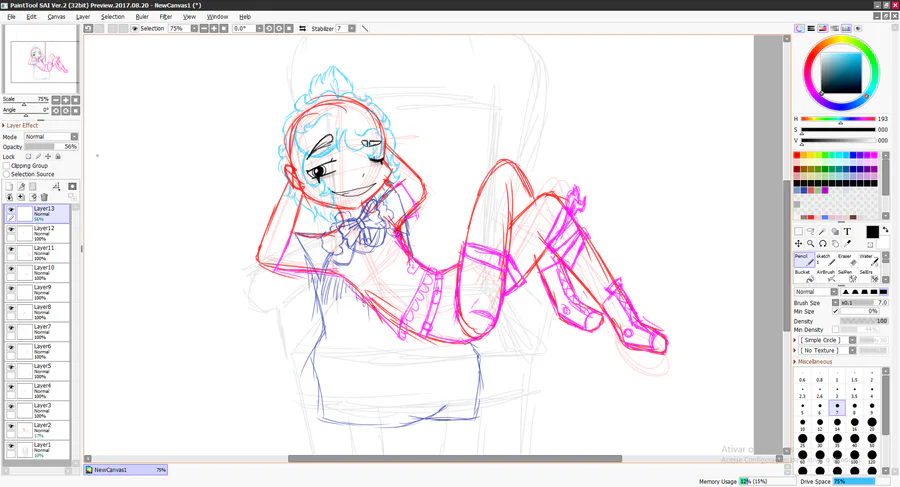Toggle Selection visibility eye in toolbar
Screen dimensions: 900x487
coord(135,28)
